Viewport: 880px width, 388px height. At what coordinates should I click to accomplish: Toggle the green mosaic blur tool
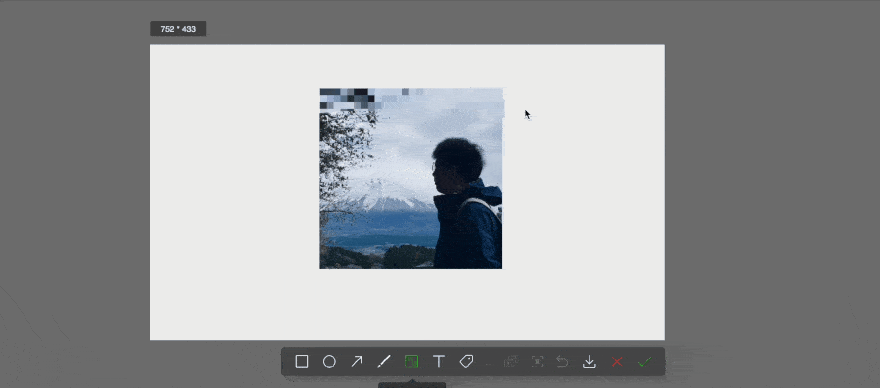click(411, 362)
